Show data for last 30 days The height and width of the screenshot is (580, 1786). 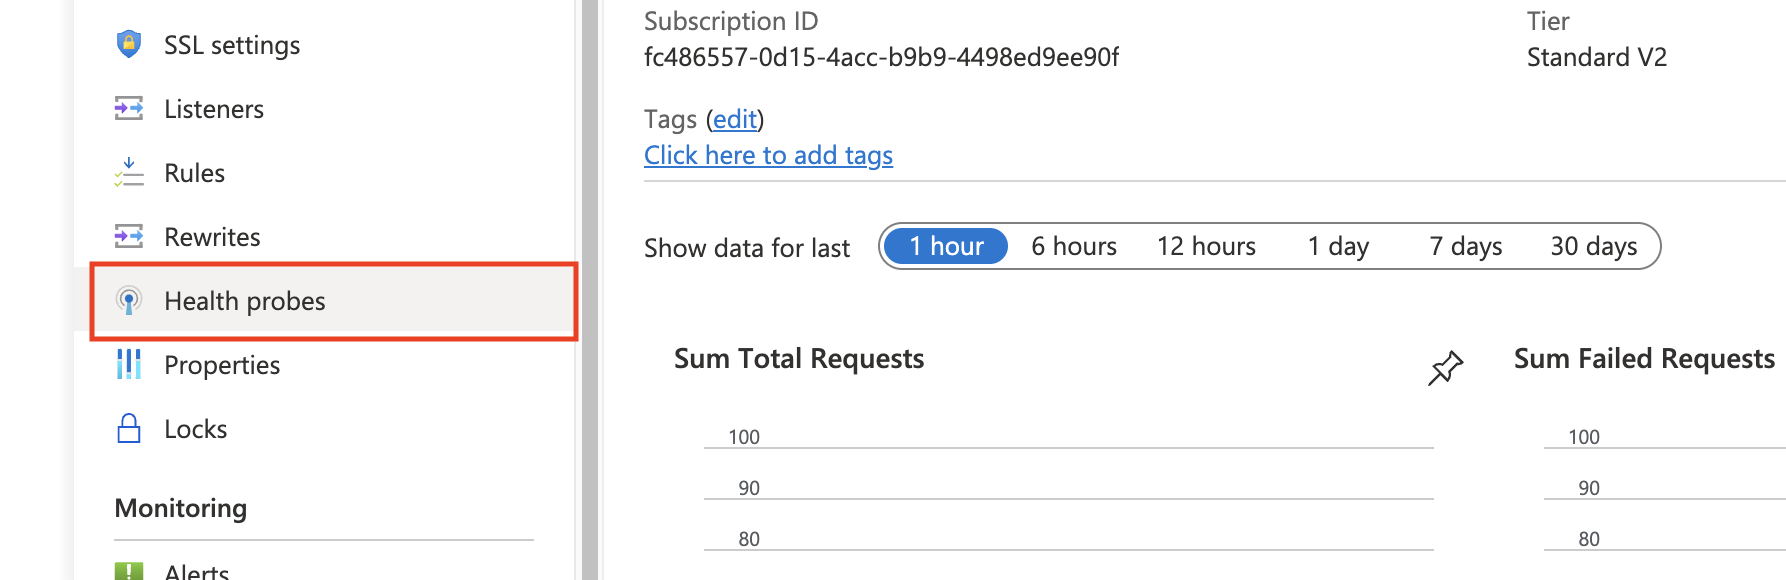pos(1593,247)
